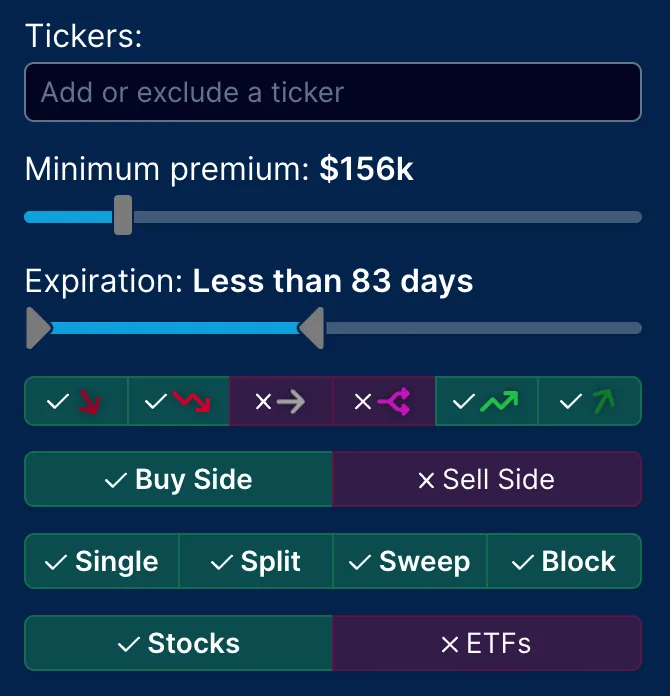Turn off the Block filter

pyautogui.click(x=564, y=561)
